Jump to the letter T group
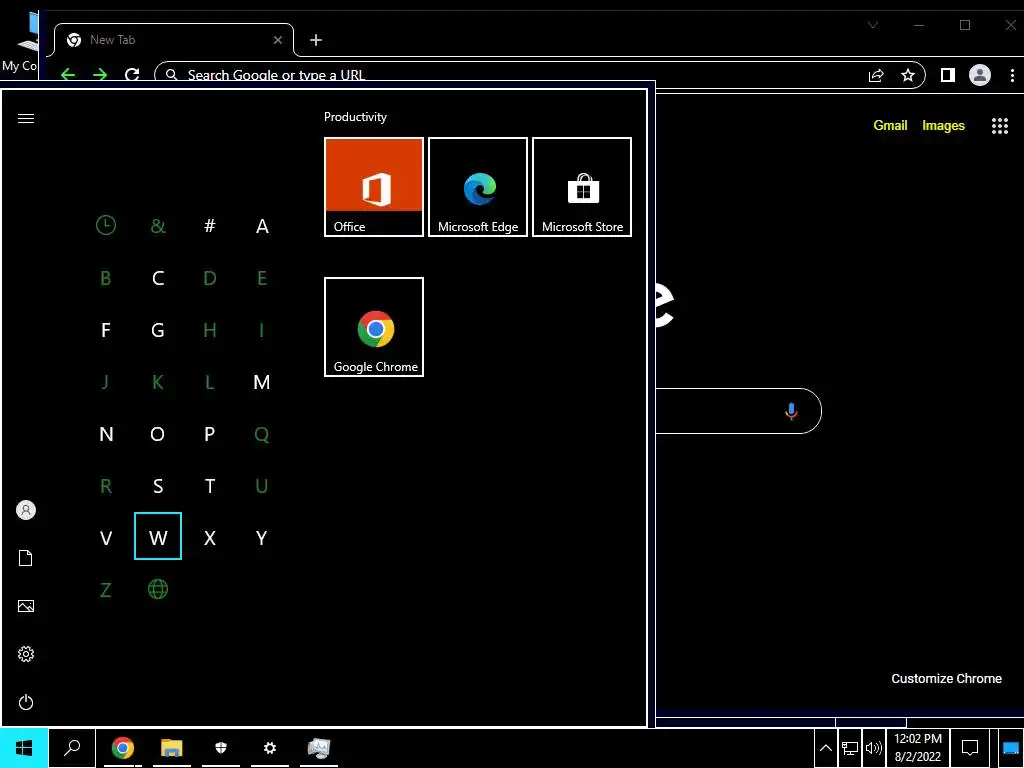This screenshot has height=768, width=1024. tap(210, 486)
